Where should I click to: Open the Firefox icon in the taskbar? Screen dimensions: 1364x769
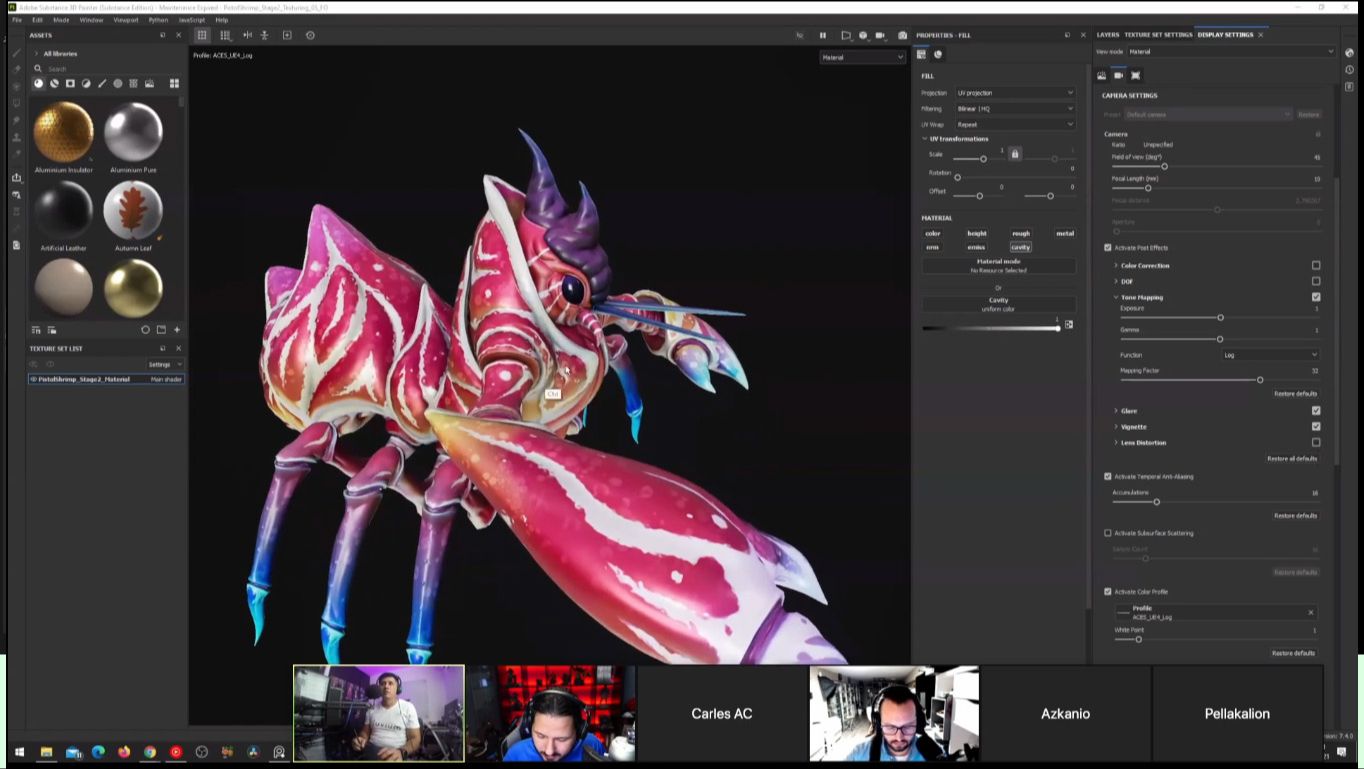click(x=124, y=752)
